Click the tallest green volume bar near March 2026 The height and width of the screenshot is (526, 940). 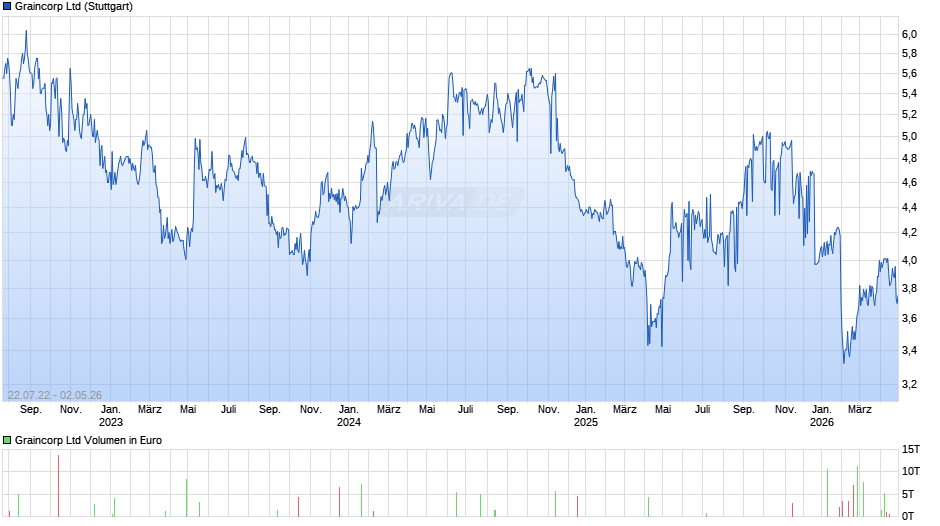pyautogui.click(x=857, y=491)
